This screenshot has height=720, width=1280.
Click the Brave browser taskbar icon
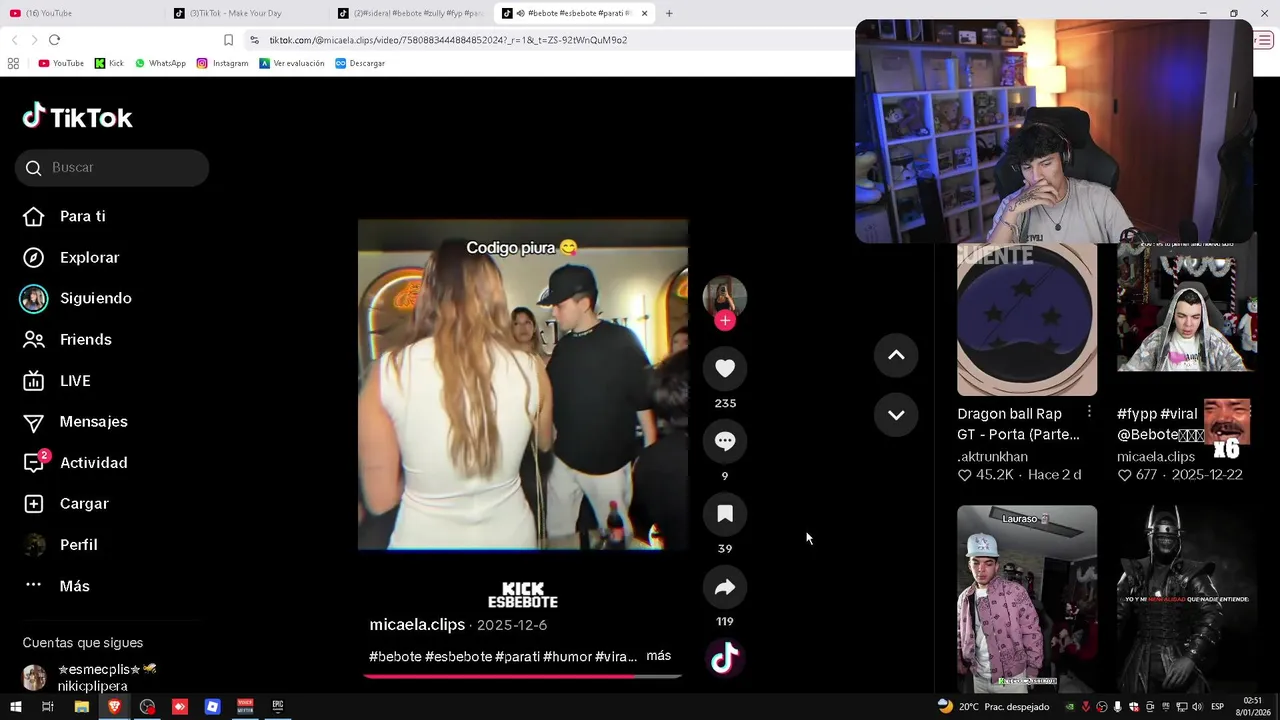click(114, 706)
